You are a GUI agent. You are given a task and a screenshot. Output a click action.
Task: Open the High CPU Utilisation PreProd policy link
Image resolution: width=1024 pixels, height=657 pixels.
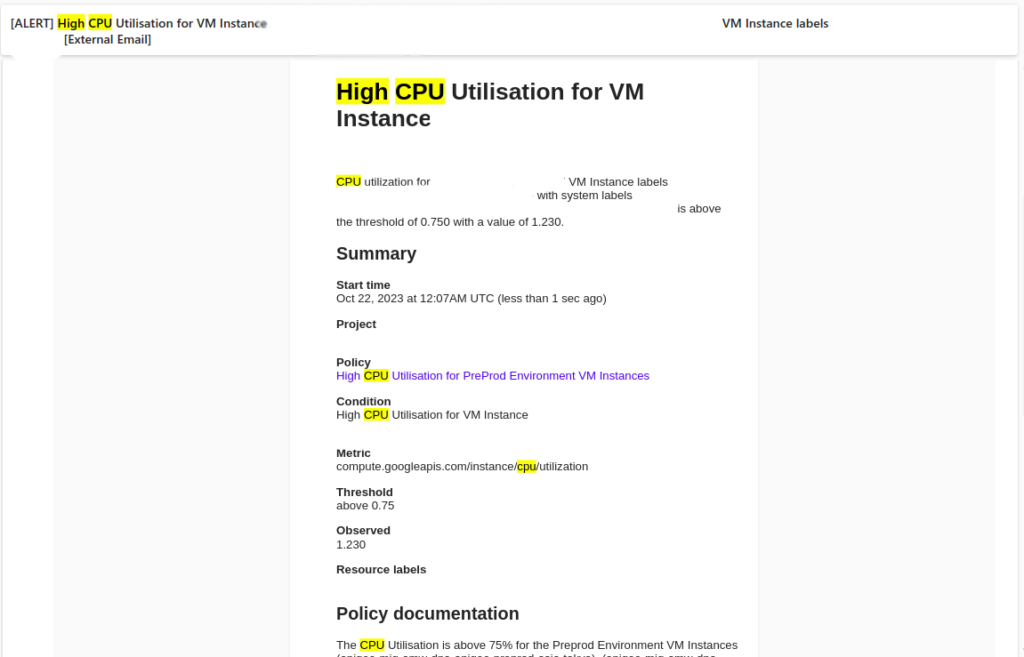(x=492, y=376)
